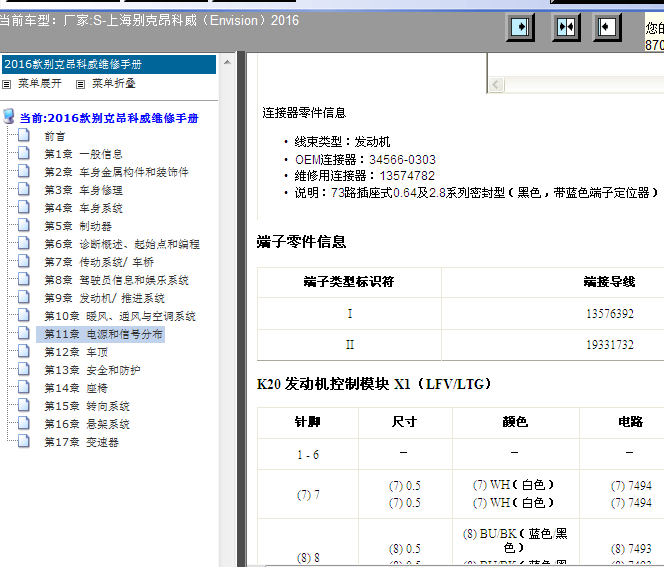The width and height of the screenshot is (664, 567).
Task: Open 第12章 车顶
Action: tap(76, 352)
